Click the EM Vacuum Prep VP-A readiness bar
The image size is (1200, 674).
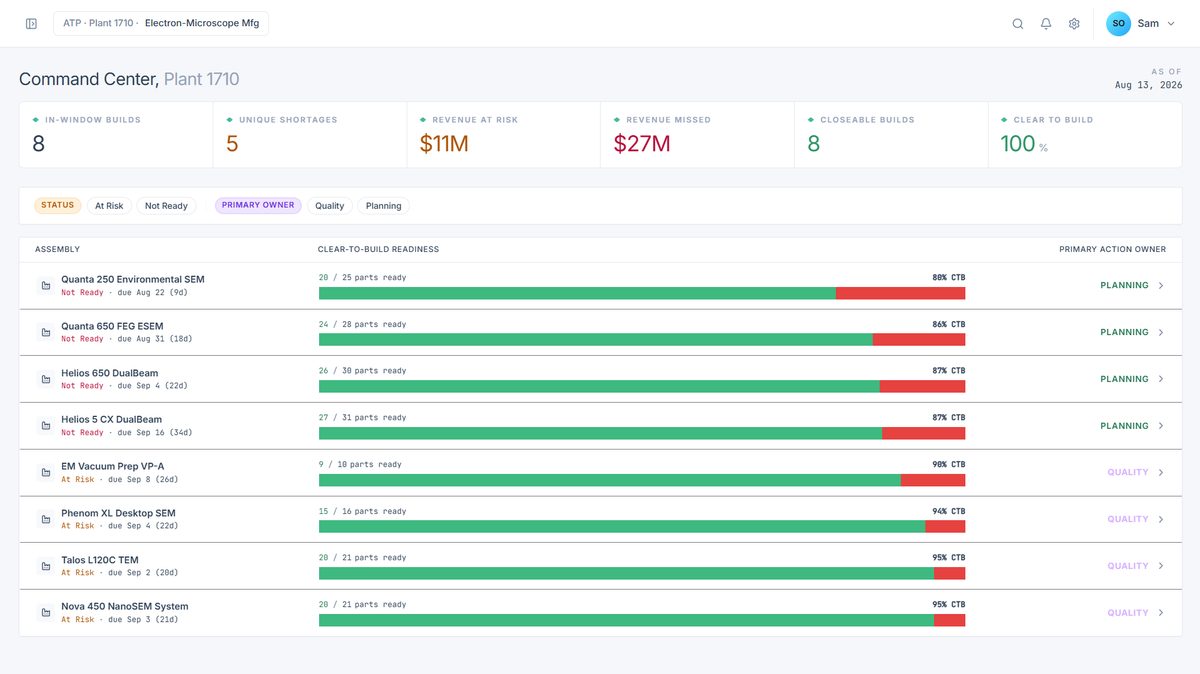pos(642,480)
